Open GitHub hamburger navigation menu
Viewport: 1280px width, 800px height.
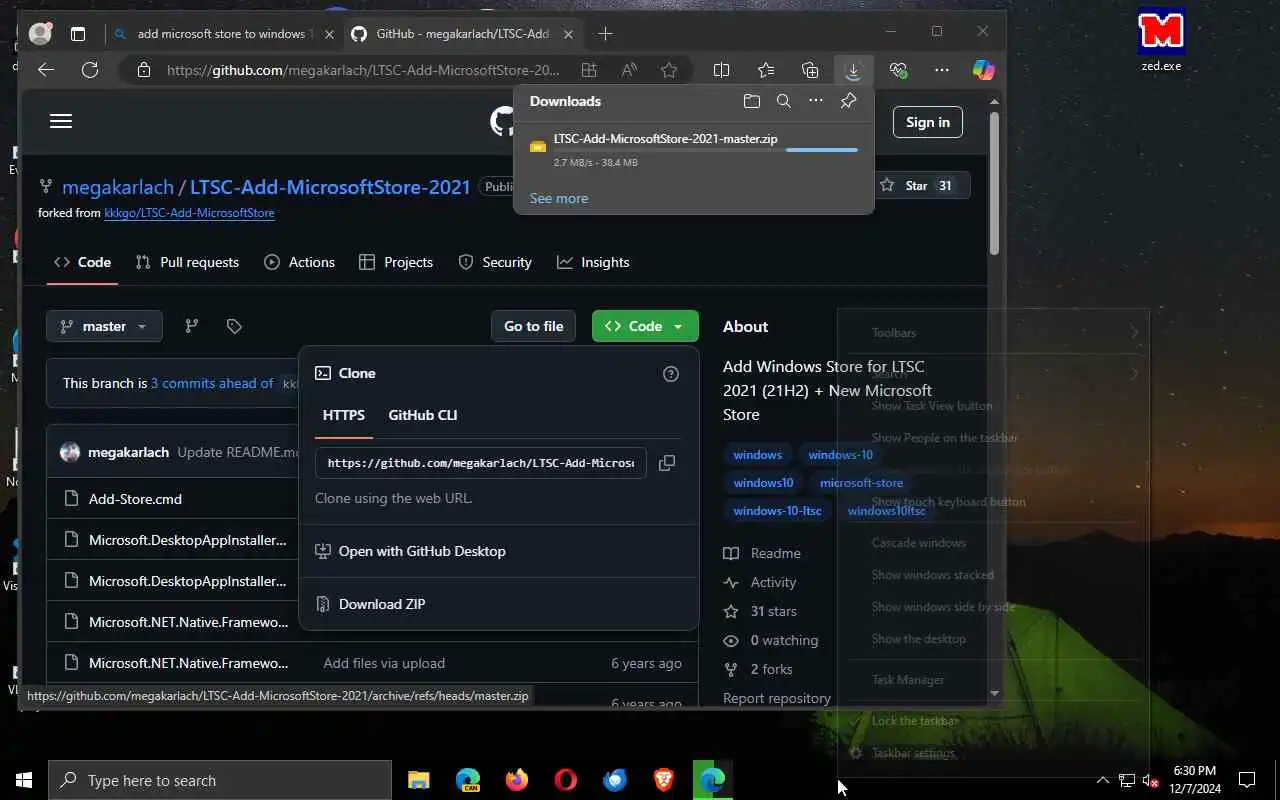pos(61,121)
